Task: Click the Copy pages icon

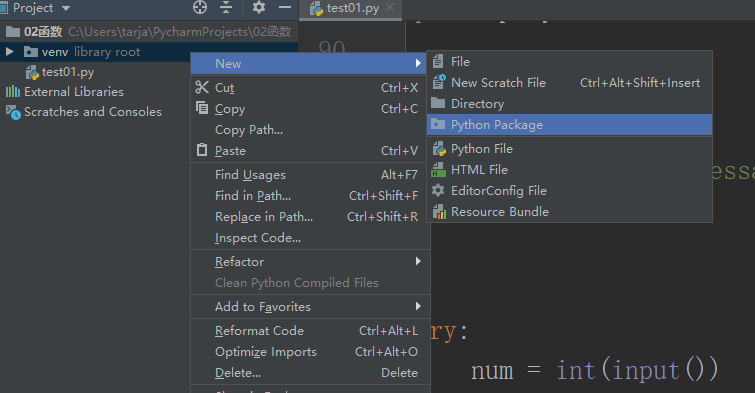Action: [202, 107]
